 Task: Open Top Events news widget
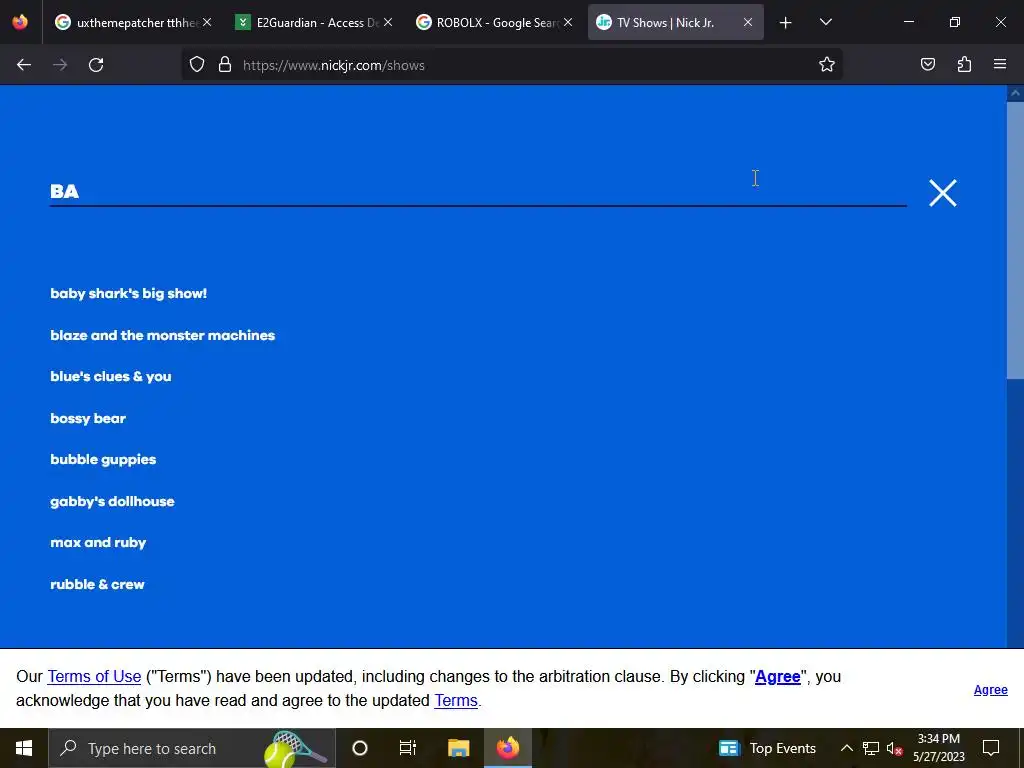click(x=768, y=748)
